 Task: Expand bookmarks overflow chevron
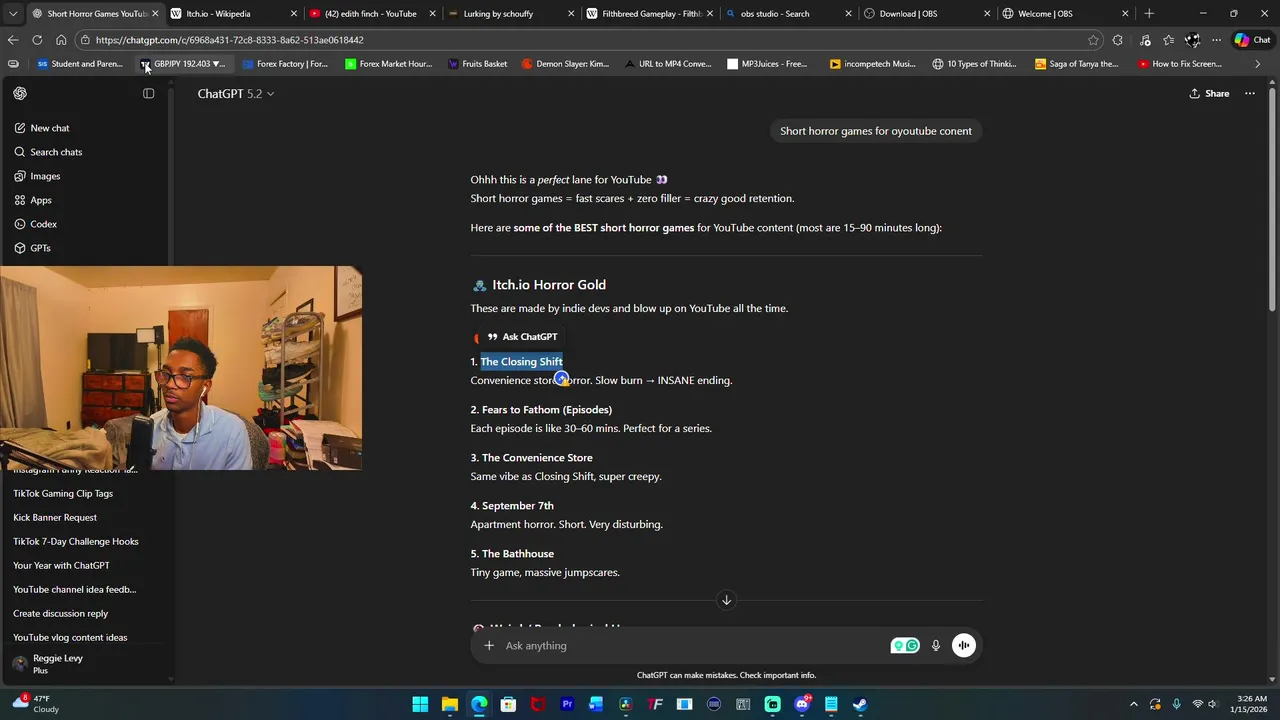[1258, 64]
